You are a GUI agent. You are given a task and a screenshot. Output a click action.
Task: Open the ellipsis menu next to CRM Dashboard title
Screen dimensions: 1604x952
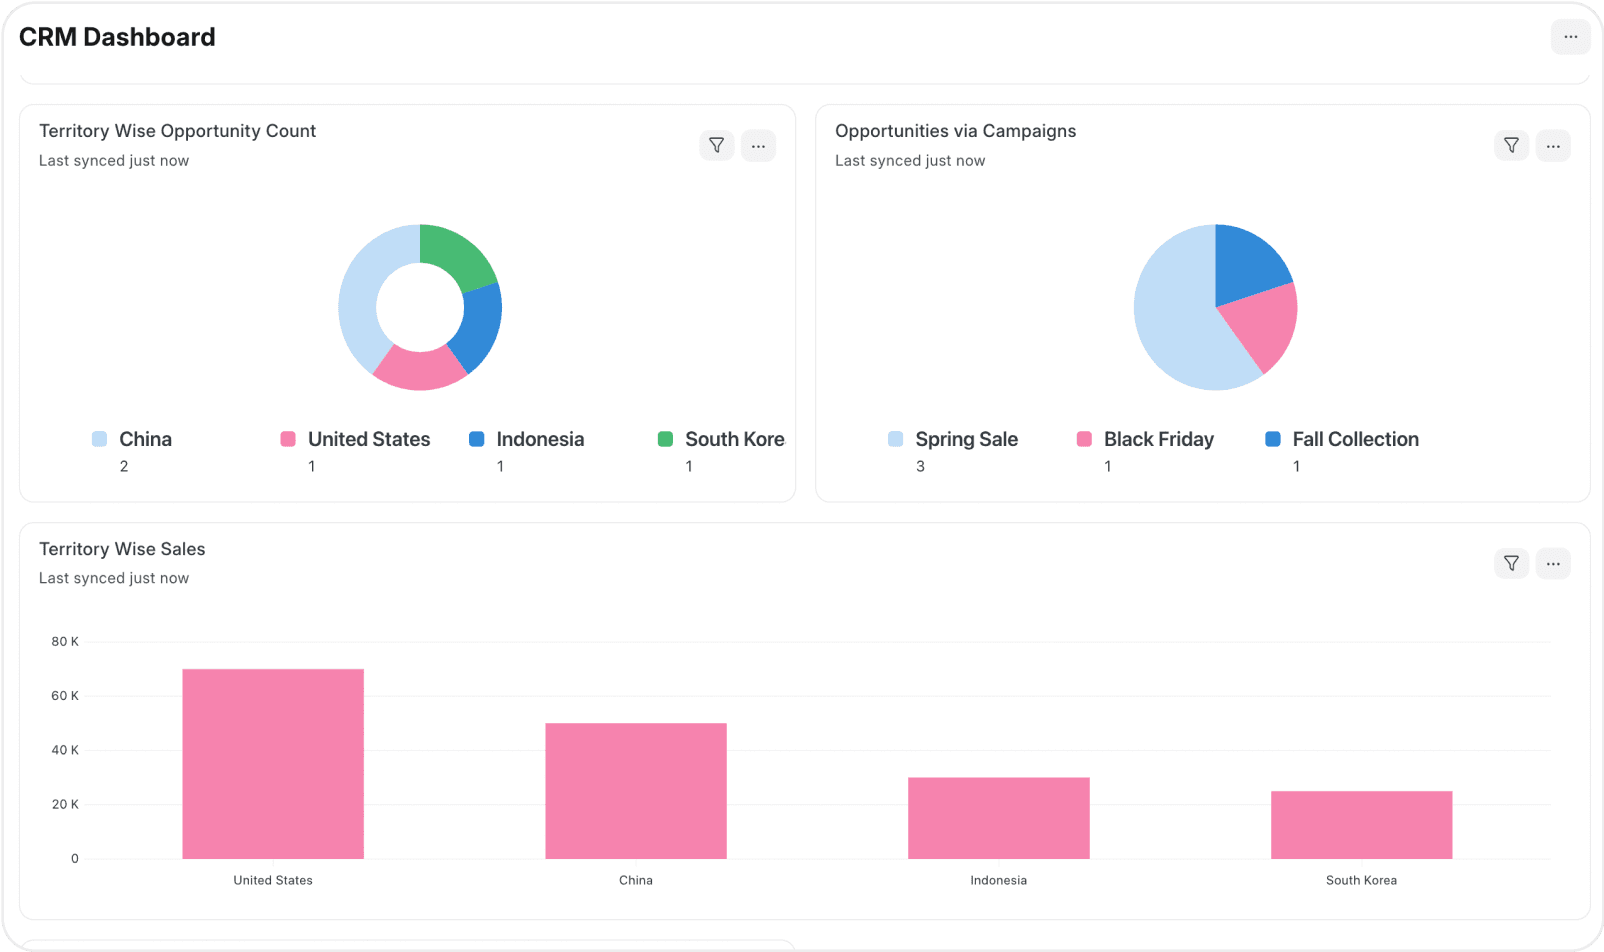tap(1570, 36)
